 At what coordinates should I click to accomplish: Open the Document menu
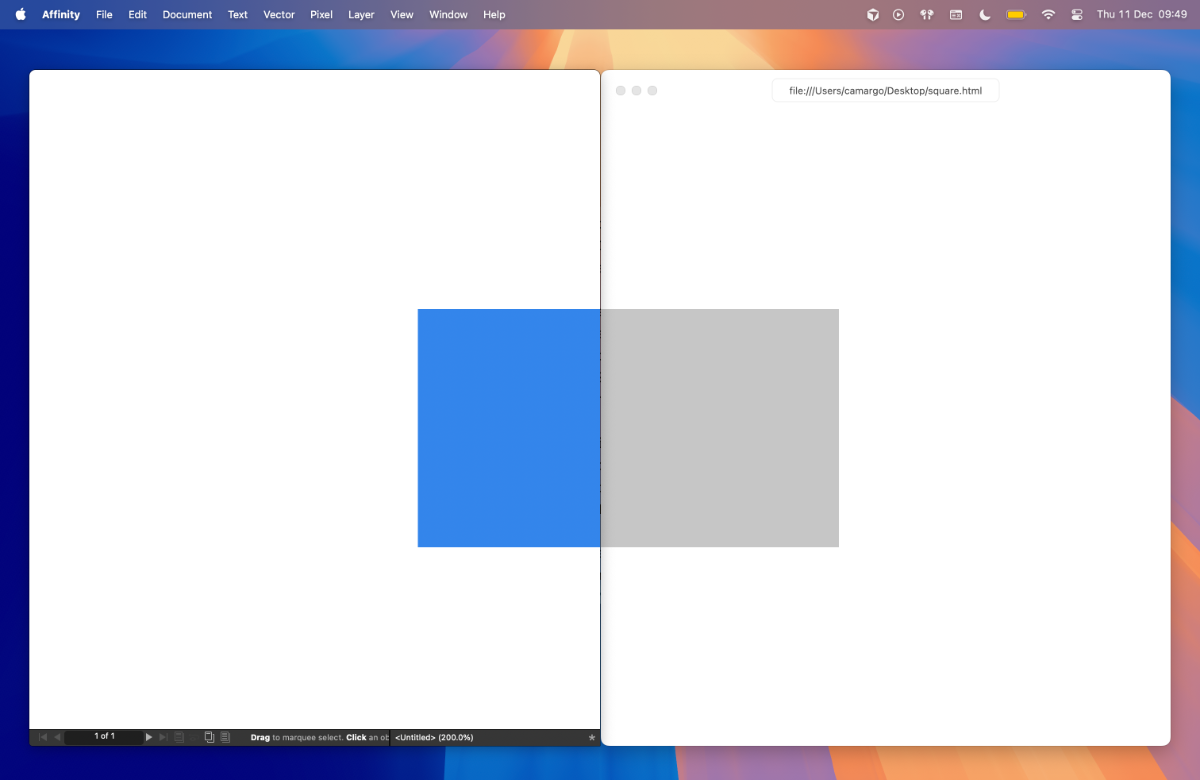pos(186,14)
